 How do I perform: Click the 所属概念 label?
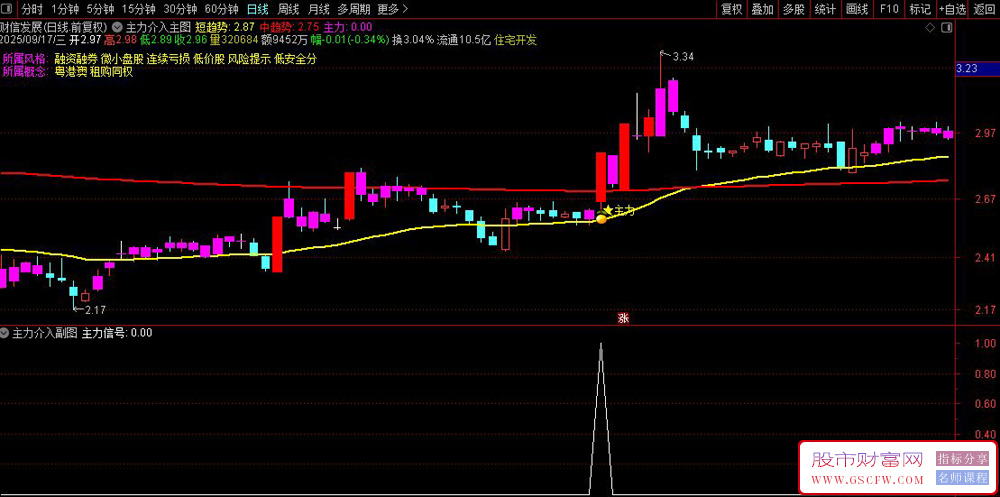click(x=25, y=71)
